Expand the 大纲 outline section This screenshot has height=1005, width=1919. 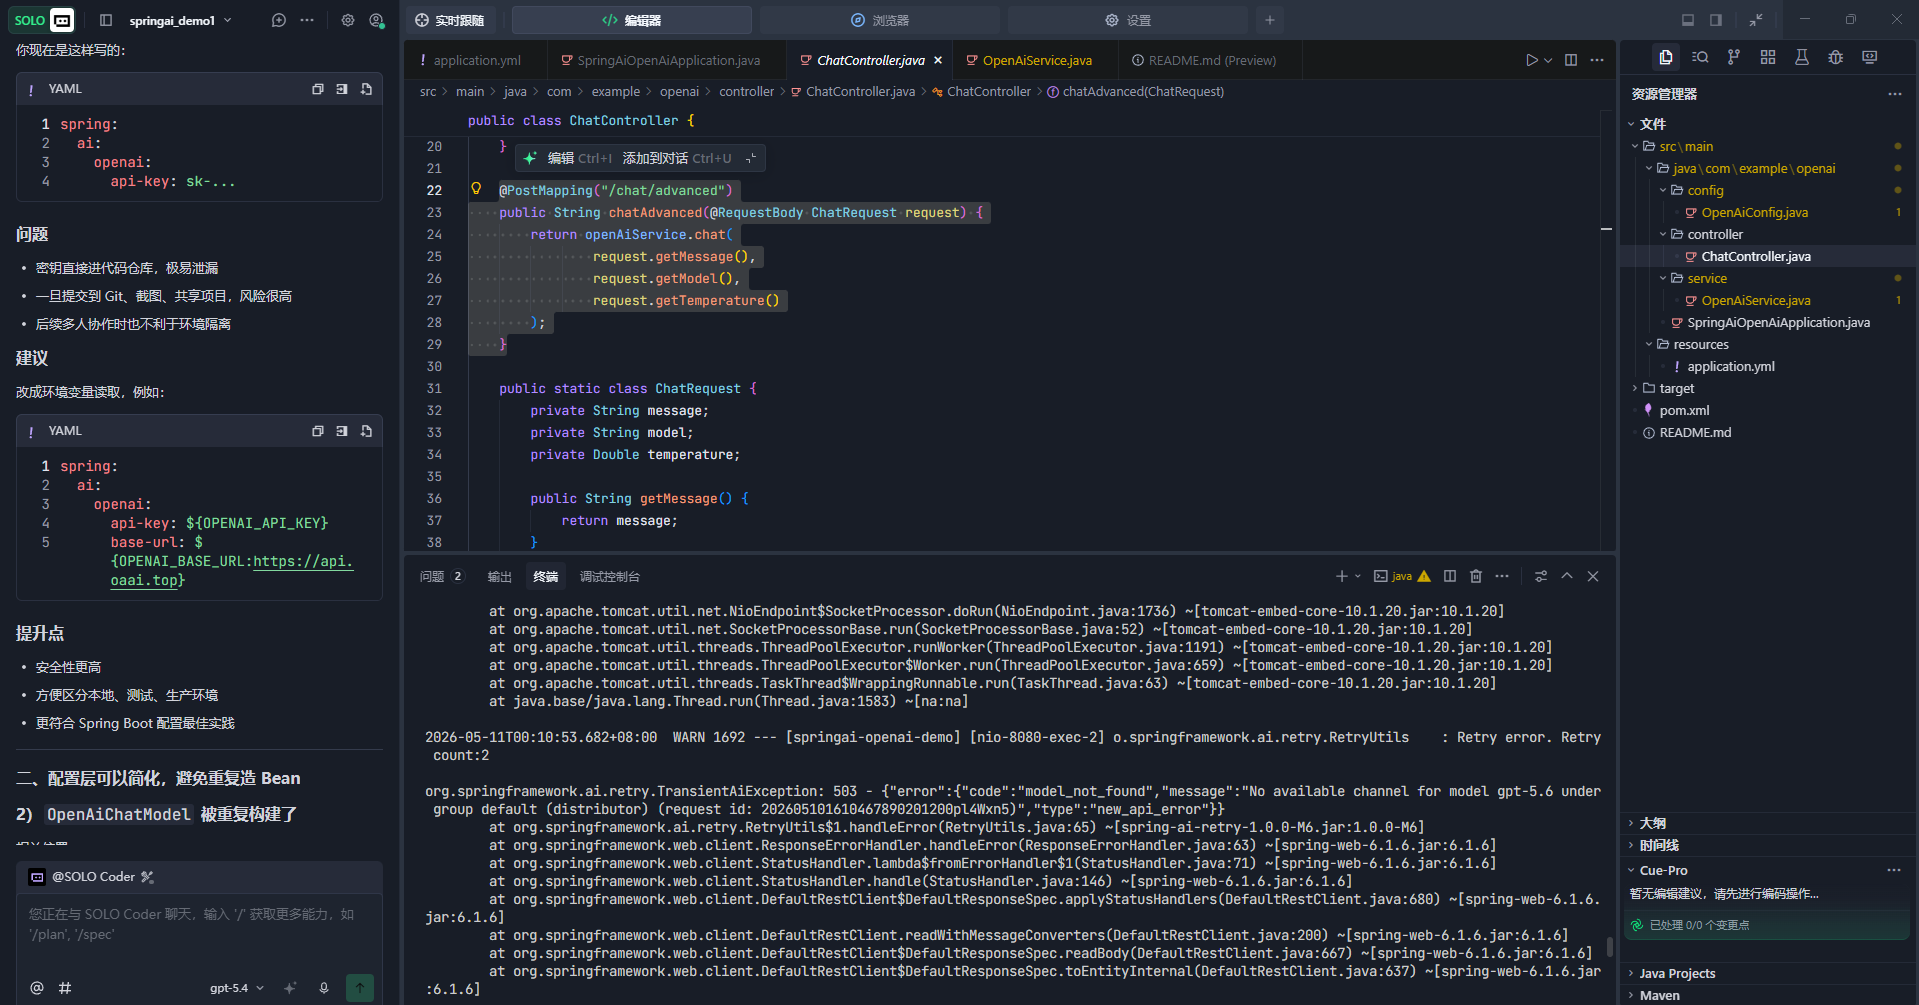coord(1653,823)
